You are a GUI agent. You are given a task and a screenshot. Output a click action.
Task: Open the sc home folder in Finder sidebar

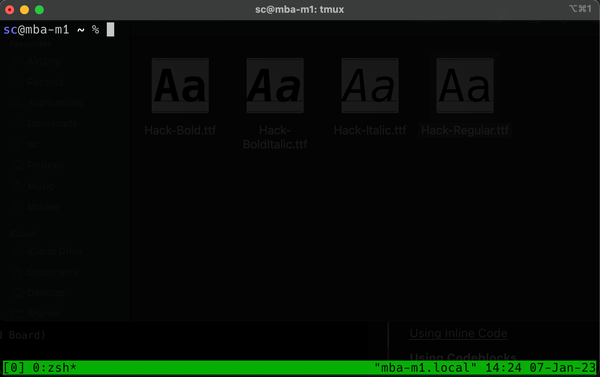[x=32, y=144]
